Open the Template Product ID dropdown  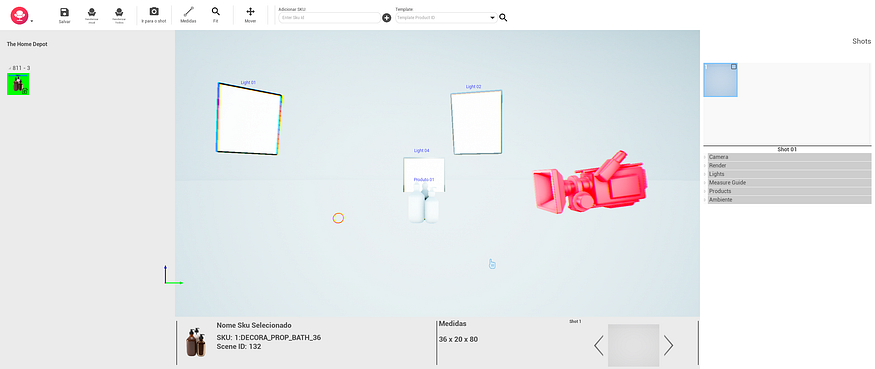point(446,18)
